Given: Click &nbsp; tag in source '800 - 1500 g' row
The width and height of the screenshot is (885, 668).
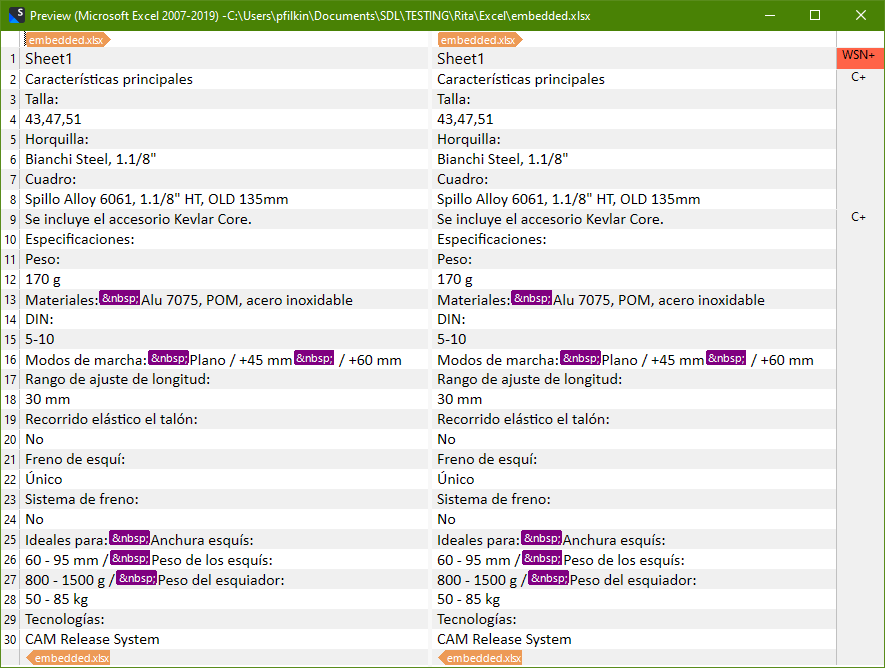Looking at the screenshot, I should coord(136,578).
